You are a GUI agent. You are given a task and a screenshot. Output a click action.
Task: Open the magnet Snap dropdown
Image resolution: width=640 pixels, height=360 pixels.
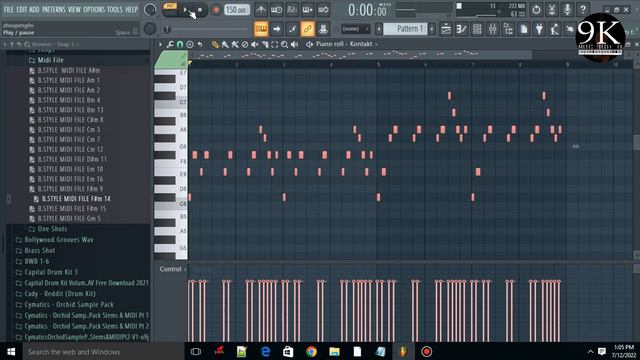[x=180, y=44]
